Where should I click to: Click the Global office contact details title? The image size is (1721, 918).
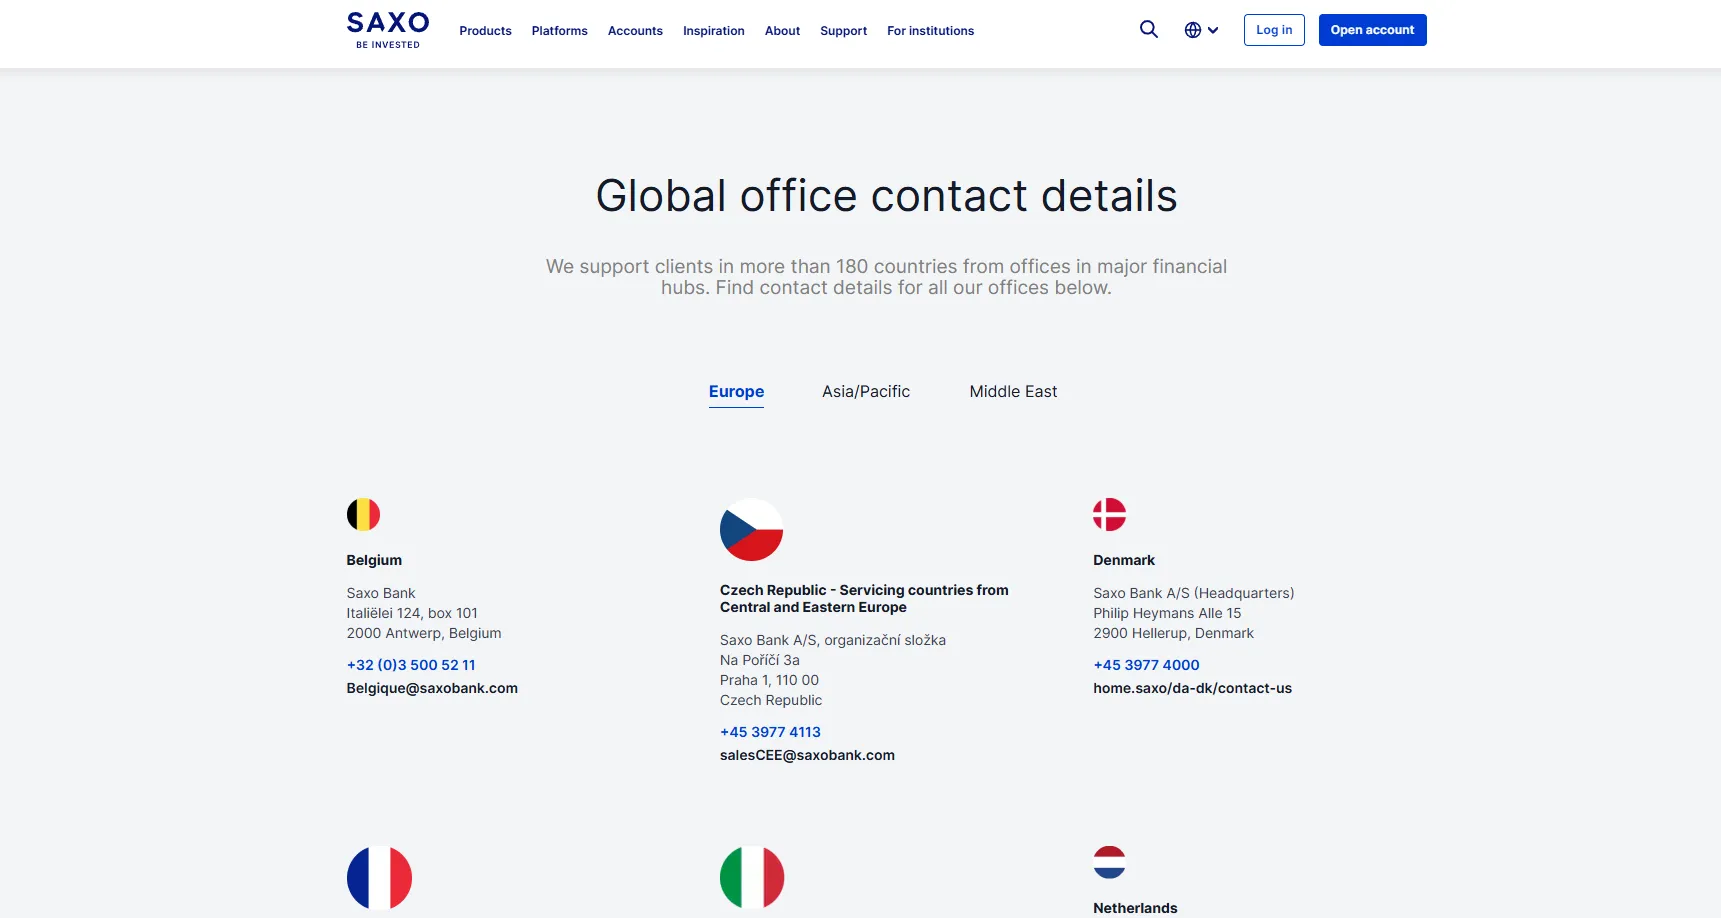click(x=886, y=196)
